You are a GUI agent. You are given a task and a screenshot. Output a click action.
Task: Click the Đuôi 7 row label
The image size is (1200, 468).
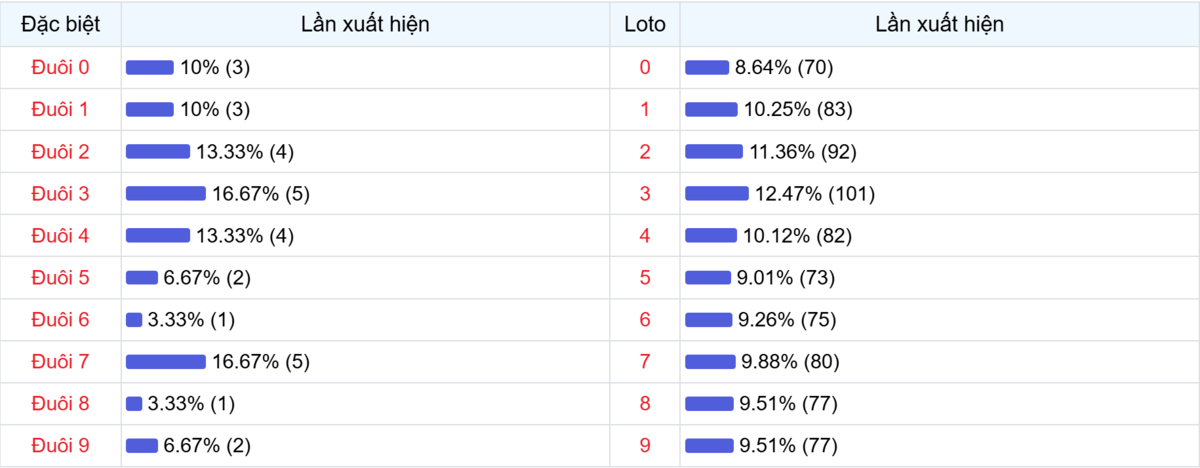tap(60, 362)
